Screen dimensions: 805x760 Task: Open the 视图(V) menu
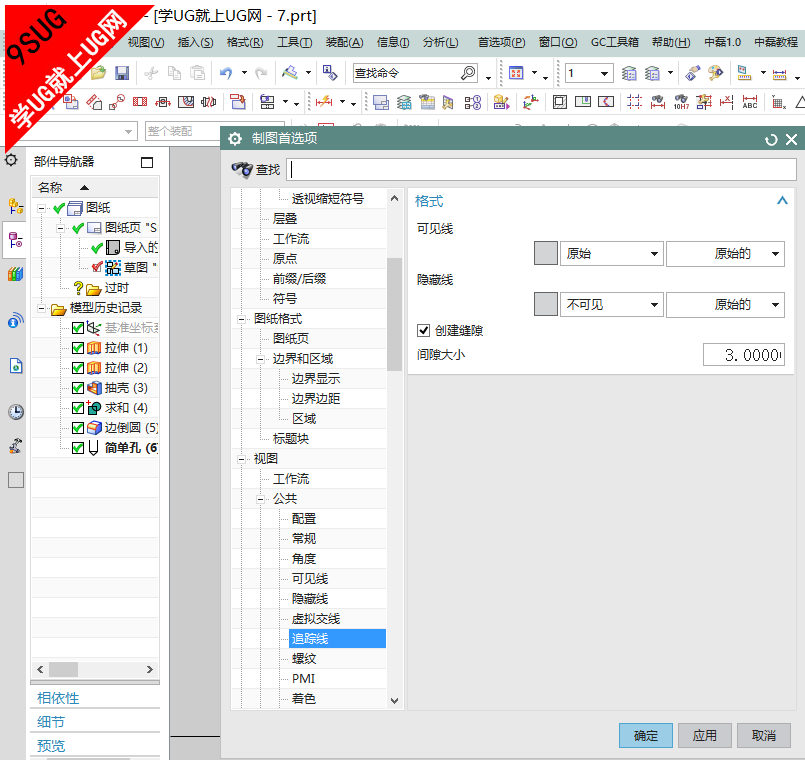146,42
